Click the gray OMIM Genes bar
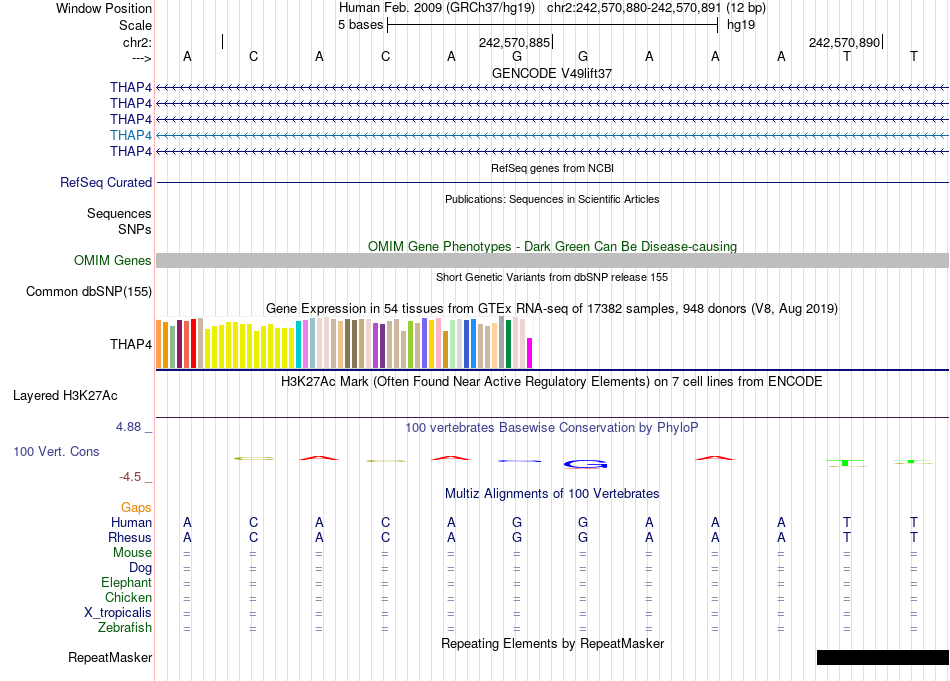This screenshot has width=950, height=681. pyautogui.click(x=552, y=261)
